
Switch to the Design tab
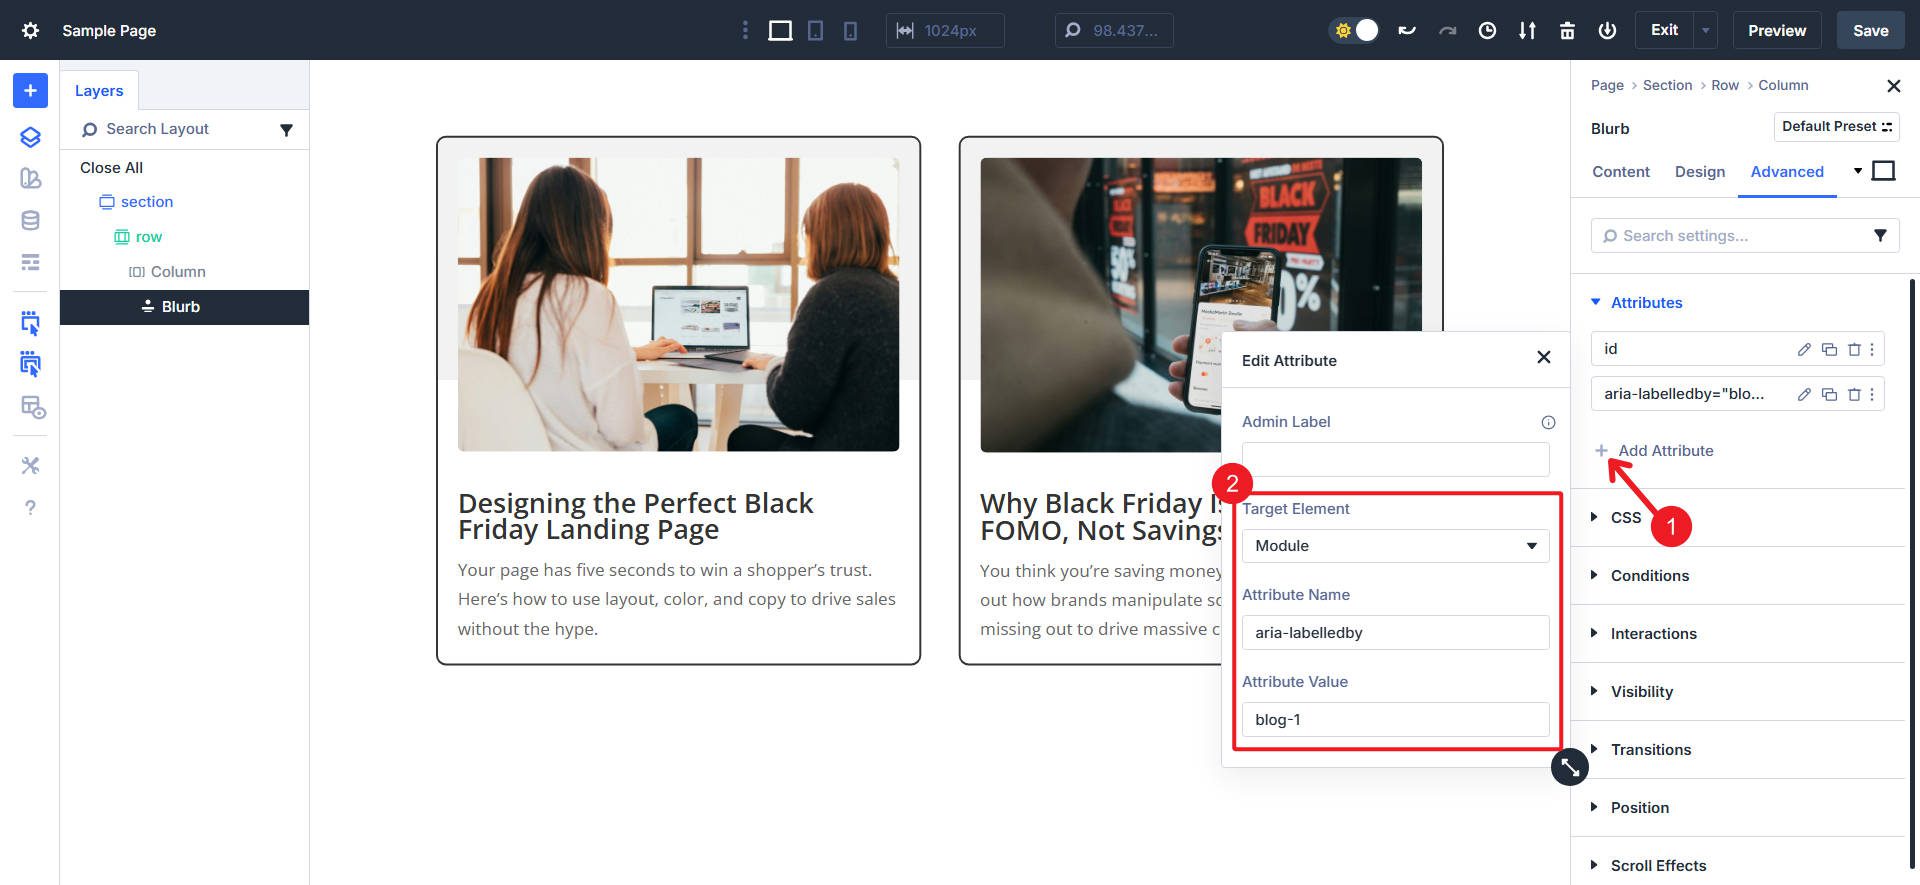[1700, 172]
